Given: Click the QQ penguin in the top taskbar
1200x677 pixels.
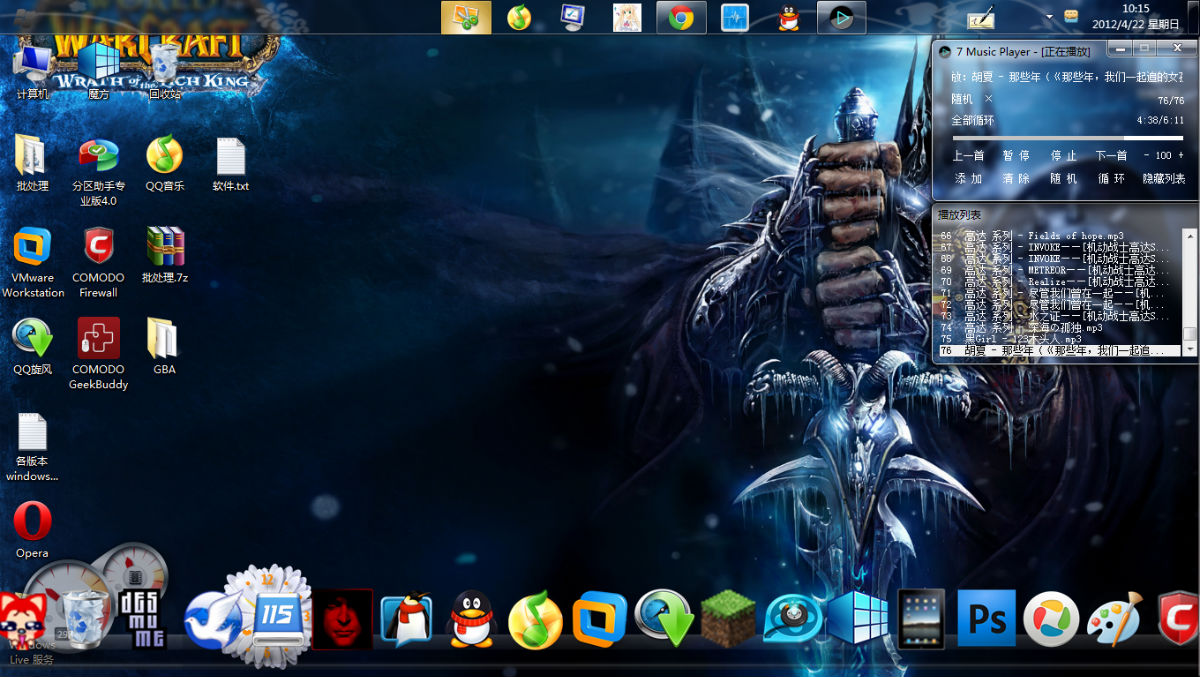Looking at the screenshot, I should [788, 17].
